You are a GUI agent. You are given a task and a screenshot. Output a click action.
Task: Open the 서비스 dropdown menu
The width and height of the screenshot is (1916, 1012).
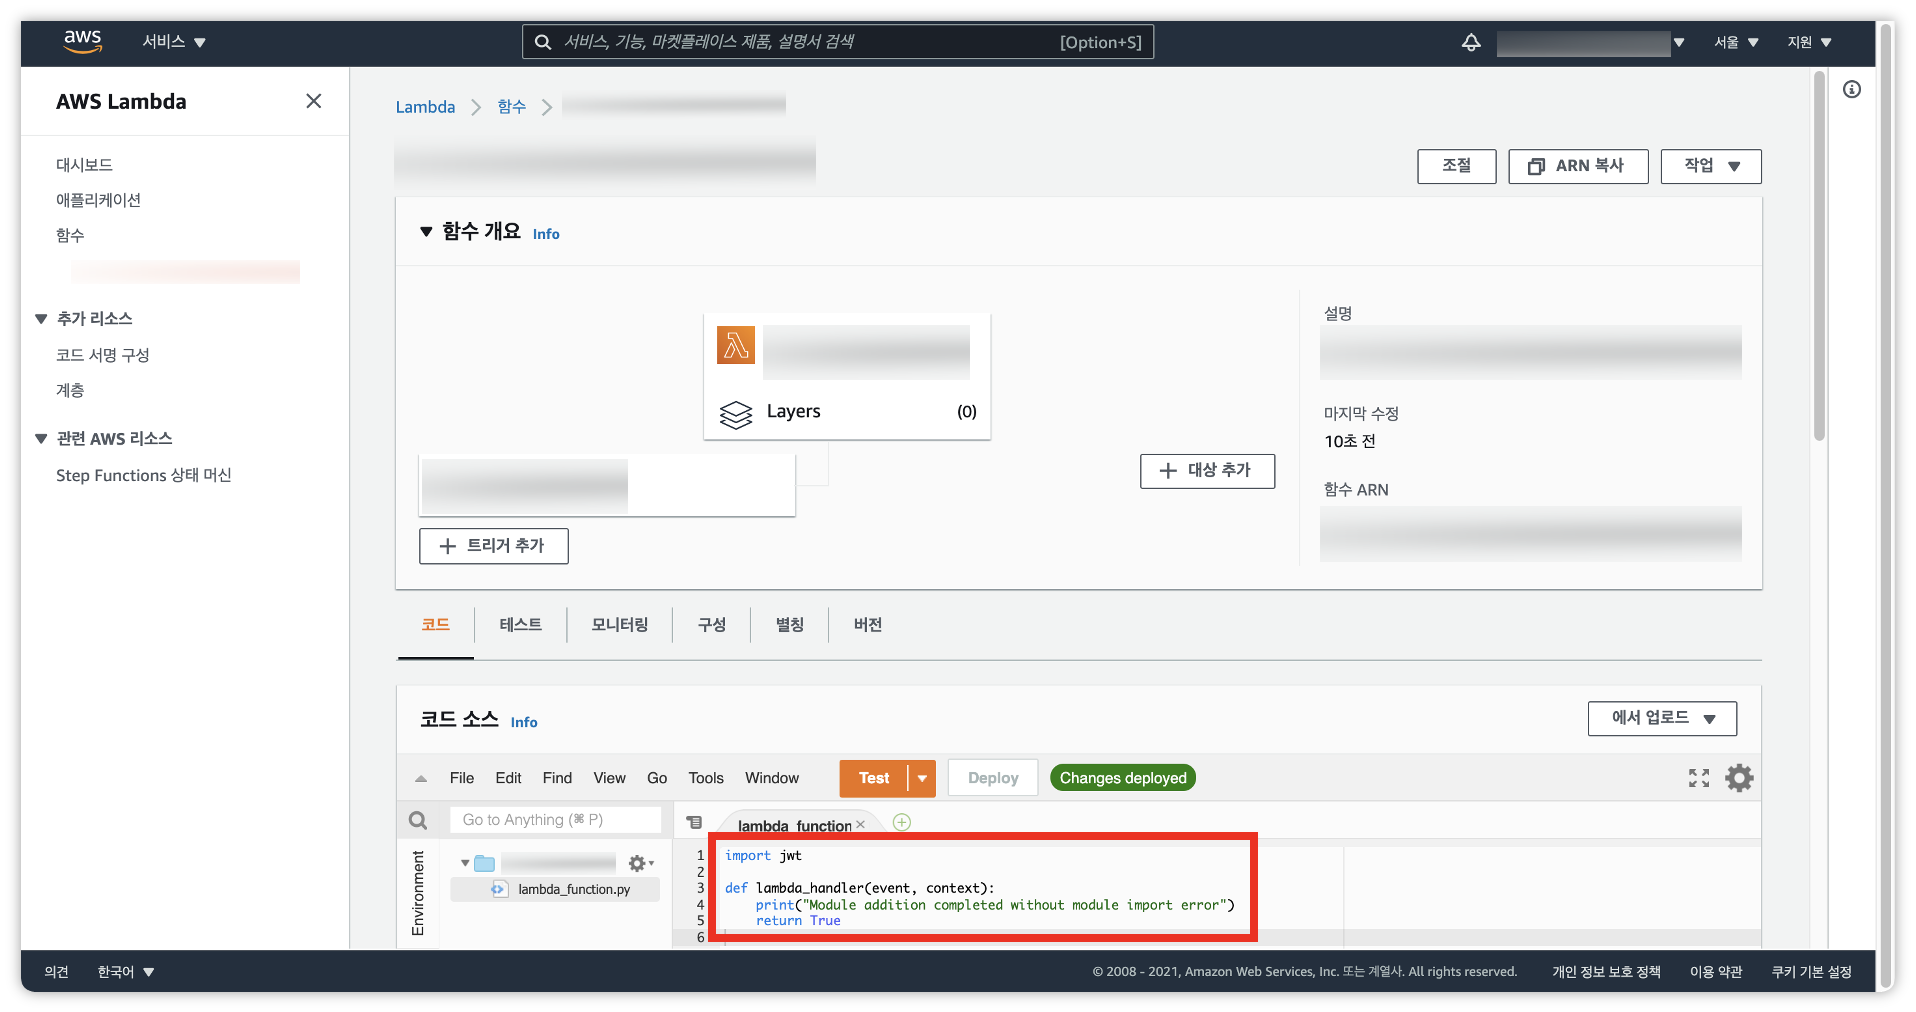(x=174, y=42)
